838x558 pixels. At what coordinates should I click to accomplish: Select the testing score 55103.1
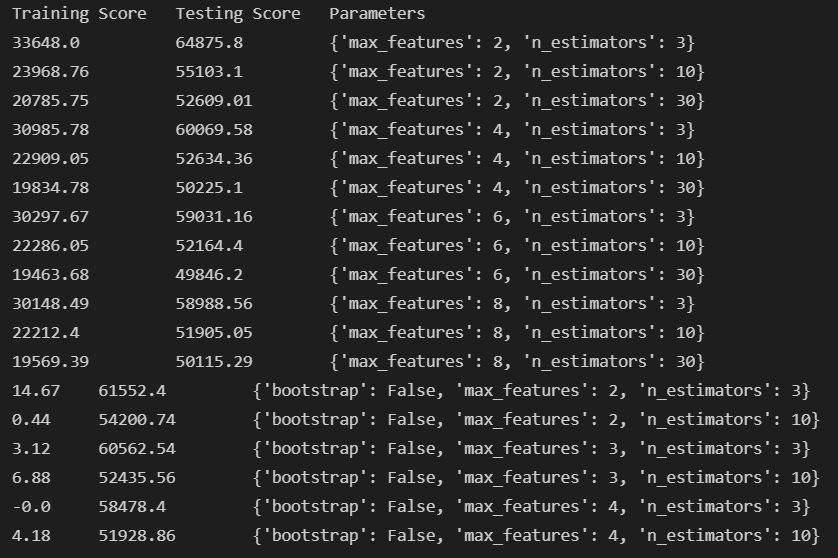point(209,72)
